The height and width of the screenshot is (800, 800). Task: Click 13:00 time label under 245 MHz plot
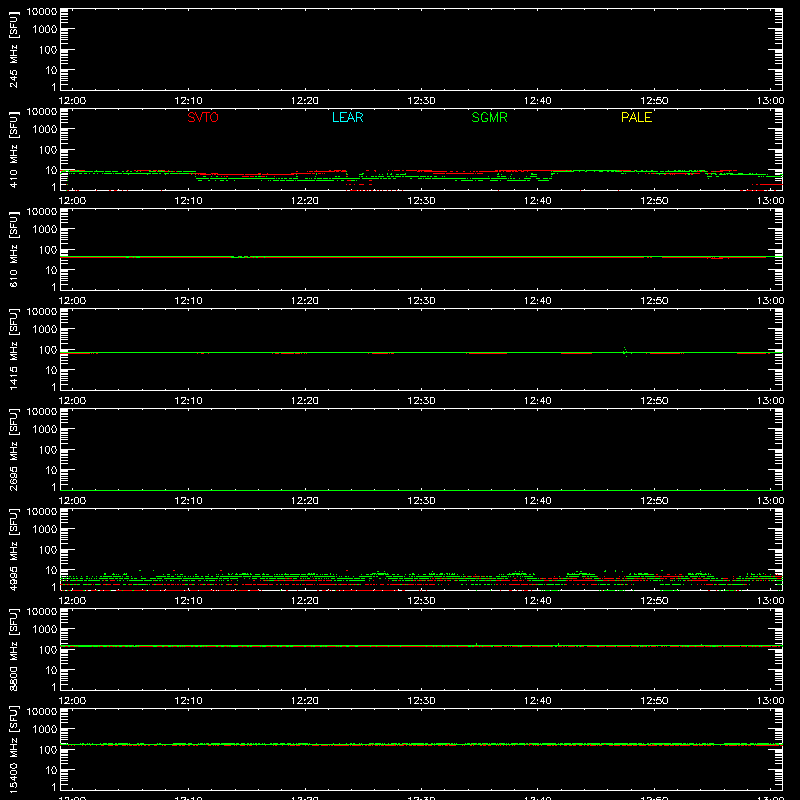(770, 101)
